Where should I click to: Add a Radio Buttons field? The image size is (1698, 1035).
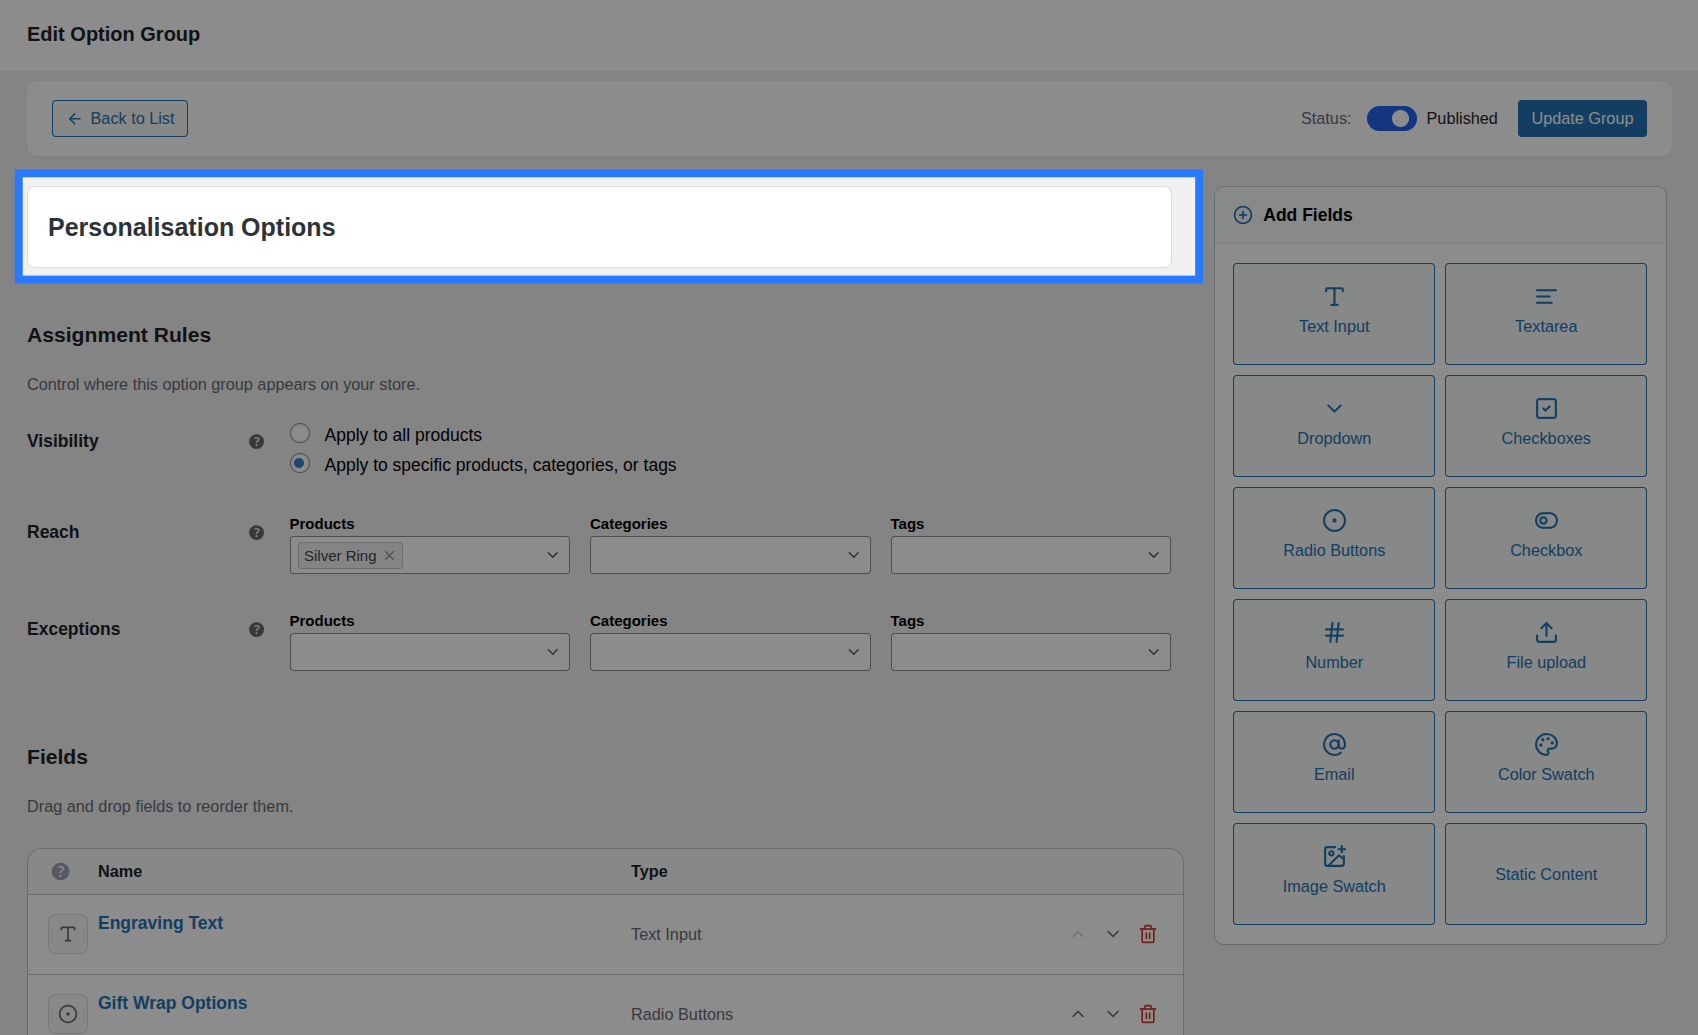[1333, 538]
